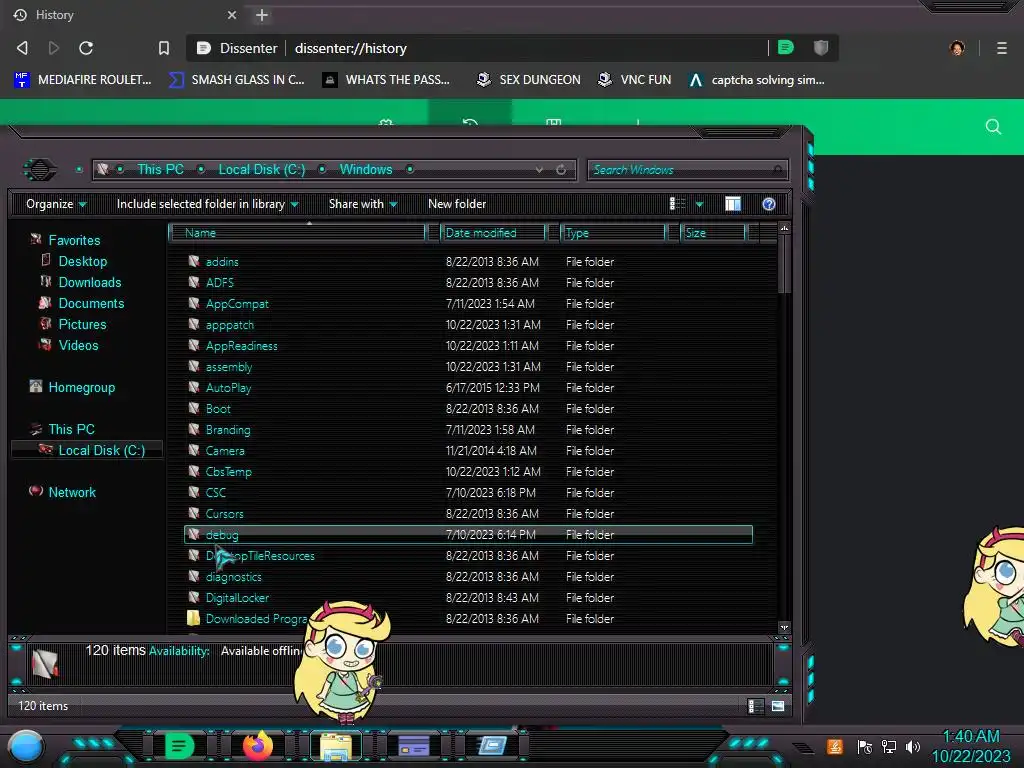This screenshot has height=768, width=1024.
Task: Switch to large icons view in status bar
Action: [x=778, y=706]
